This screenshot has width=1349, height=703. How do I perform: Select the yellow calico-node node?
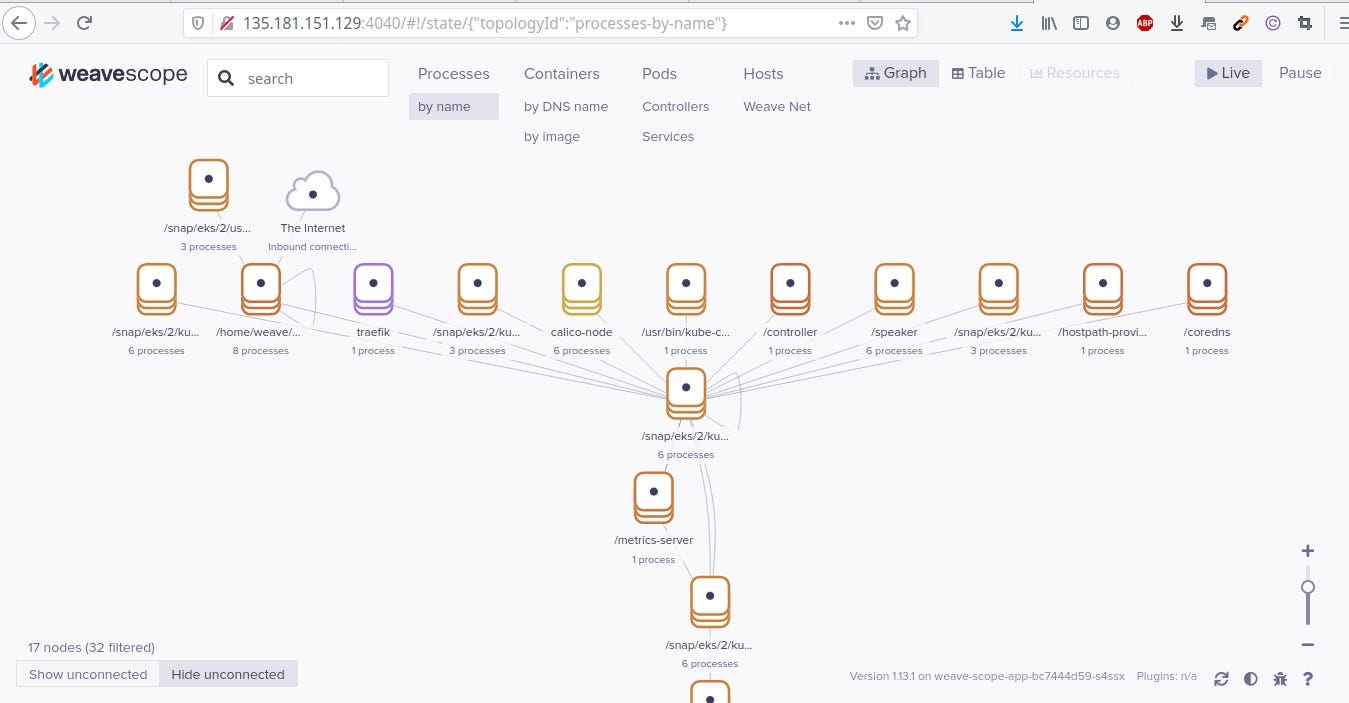click(x=581, y=289)
